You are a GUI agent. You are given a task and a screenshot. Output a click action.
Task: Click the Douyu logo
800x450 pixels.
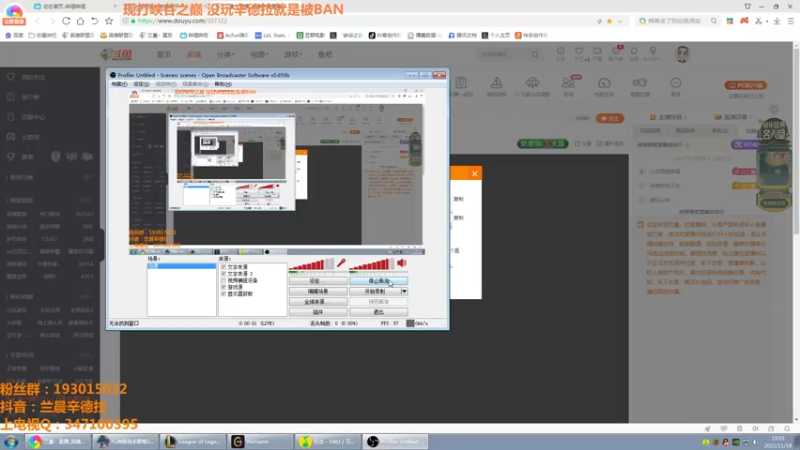pyautogui.click(x=117, y=55)
